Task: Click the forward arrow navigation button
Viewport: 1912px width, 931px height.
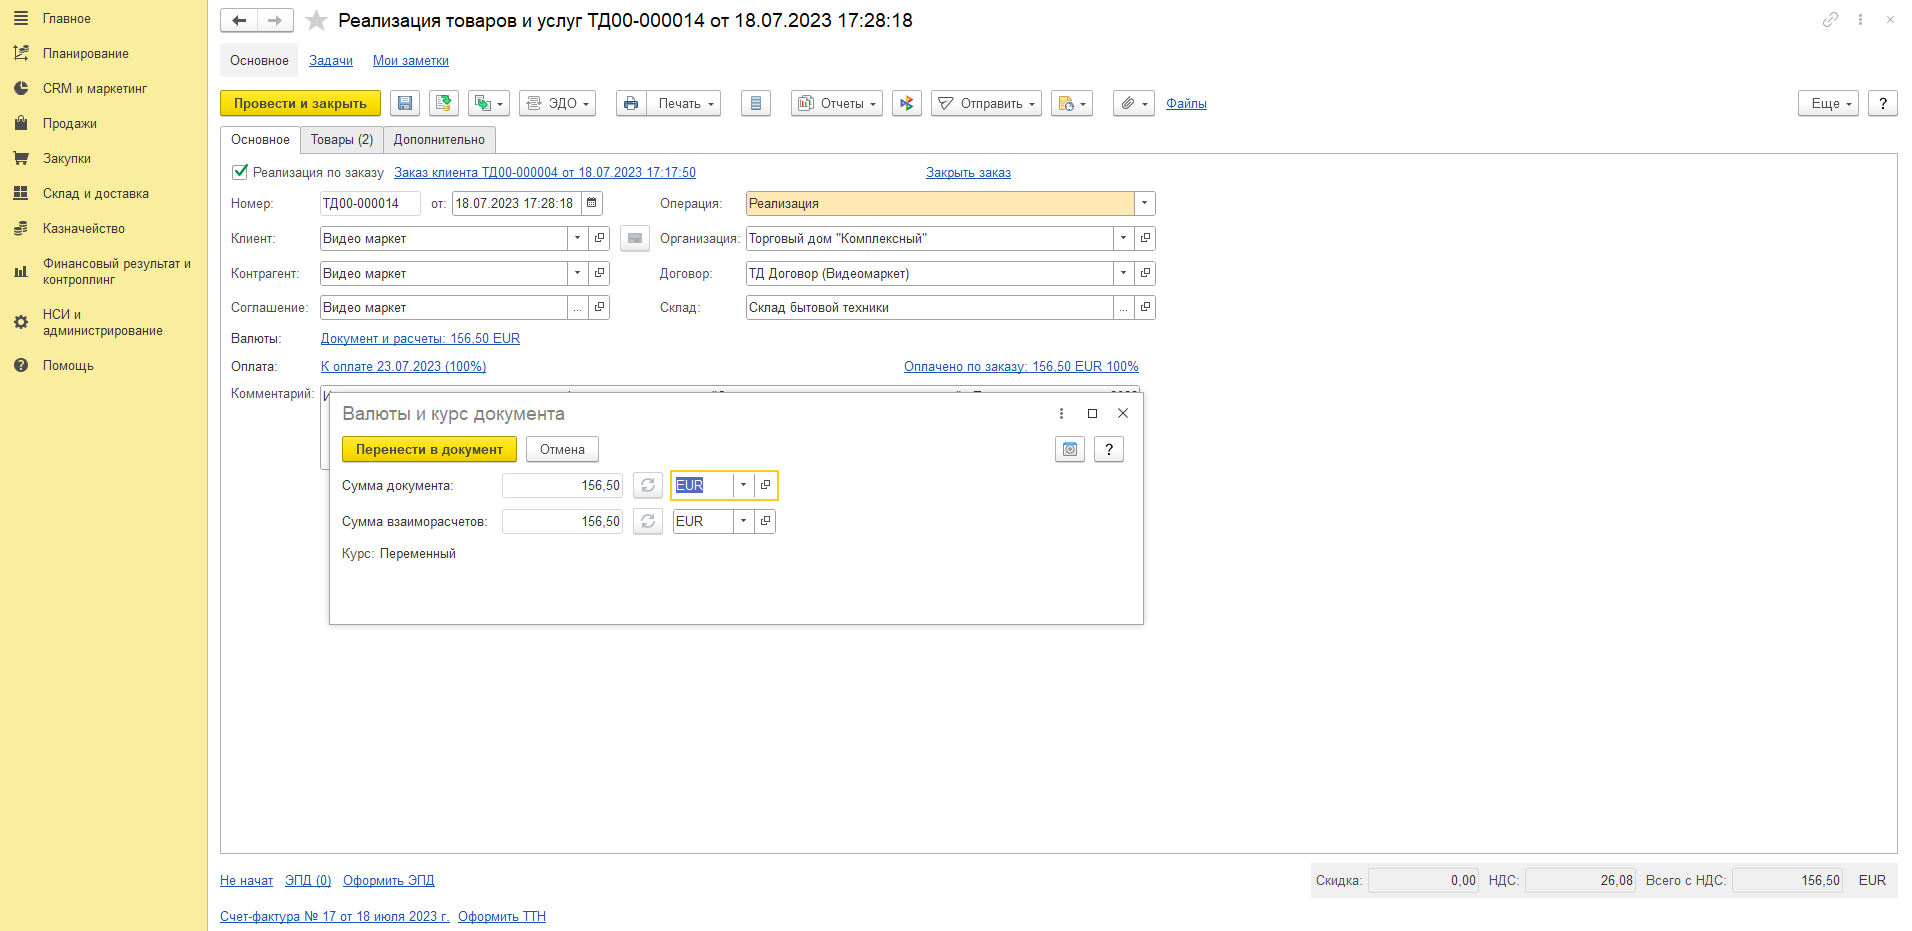Action: [275, 20]
